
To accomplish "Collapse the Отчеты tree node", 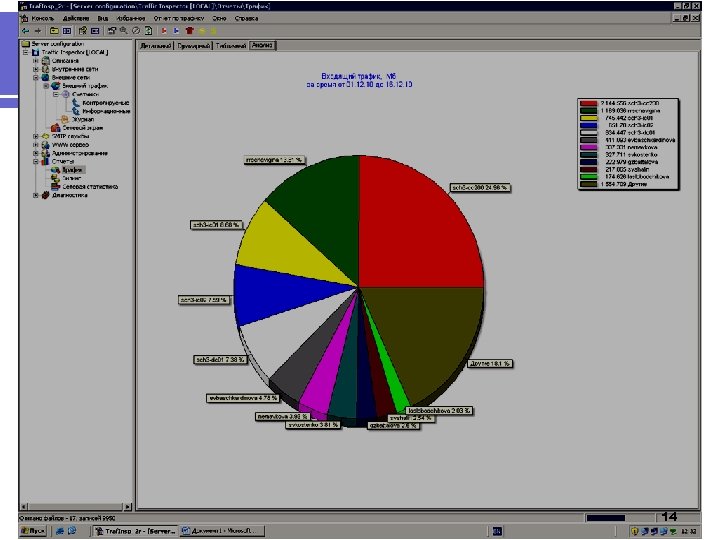I will click(36, 162).
